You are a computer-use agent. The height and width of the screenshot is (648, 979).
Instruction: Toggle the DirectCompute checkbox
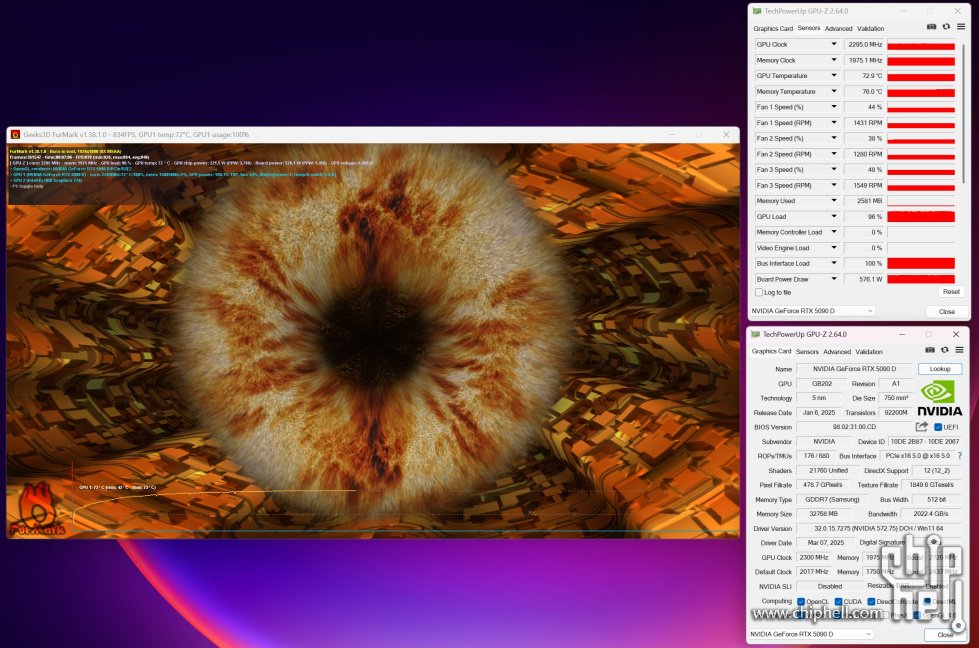click(x=871, y=601)
